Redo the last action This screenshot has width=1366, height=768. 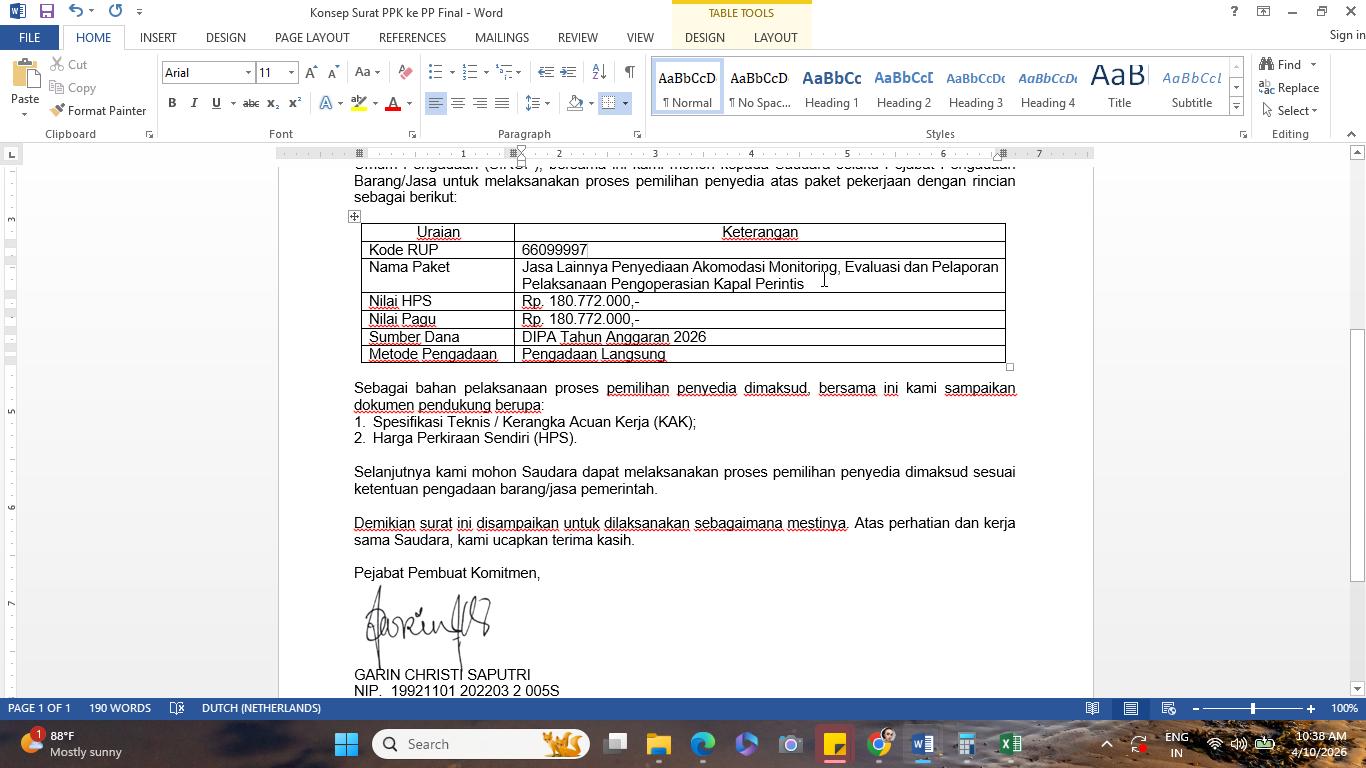coord(115,12)
